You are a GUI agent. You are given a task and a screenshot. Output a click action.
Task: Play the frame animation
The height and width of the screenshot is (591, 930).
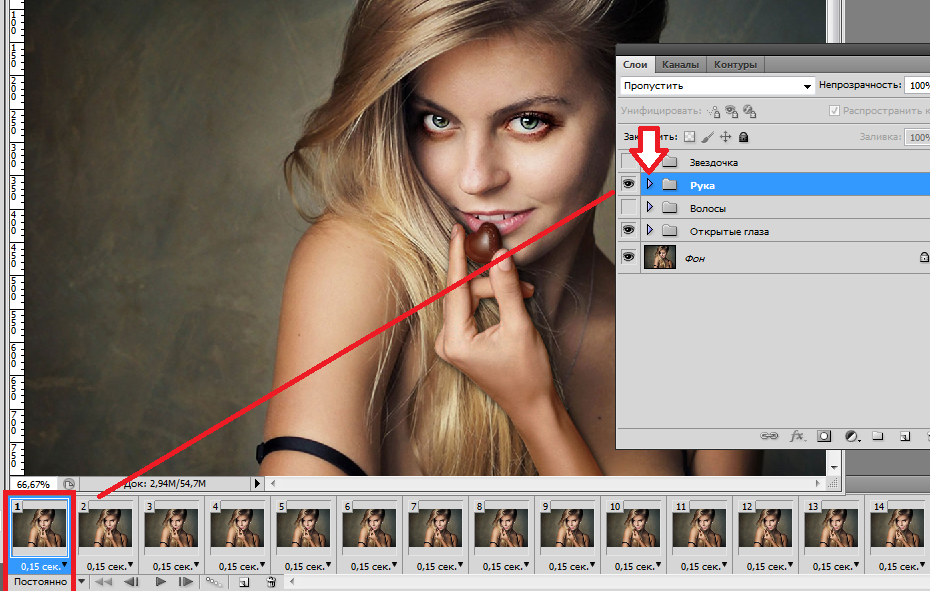[x=160, y=582]
